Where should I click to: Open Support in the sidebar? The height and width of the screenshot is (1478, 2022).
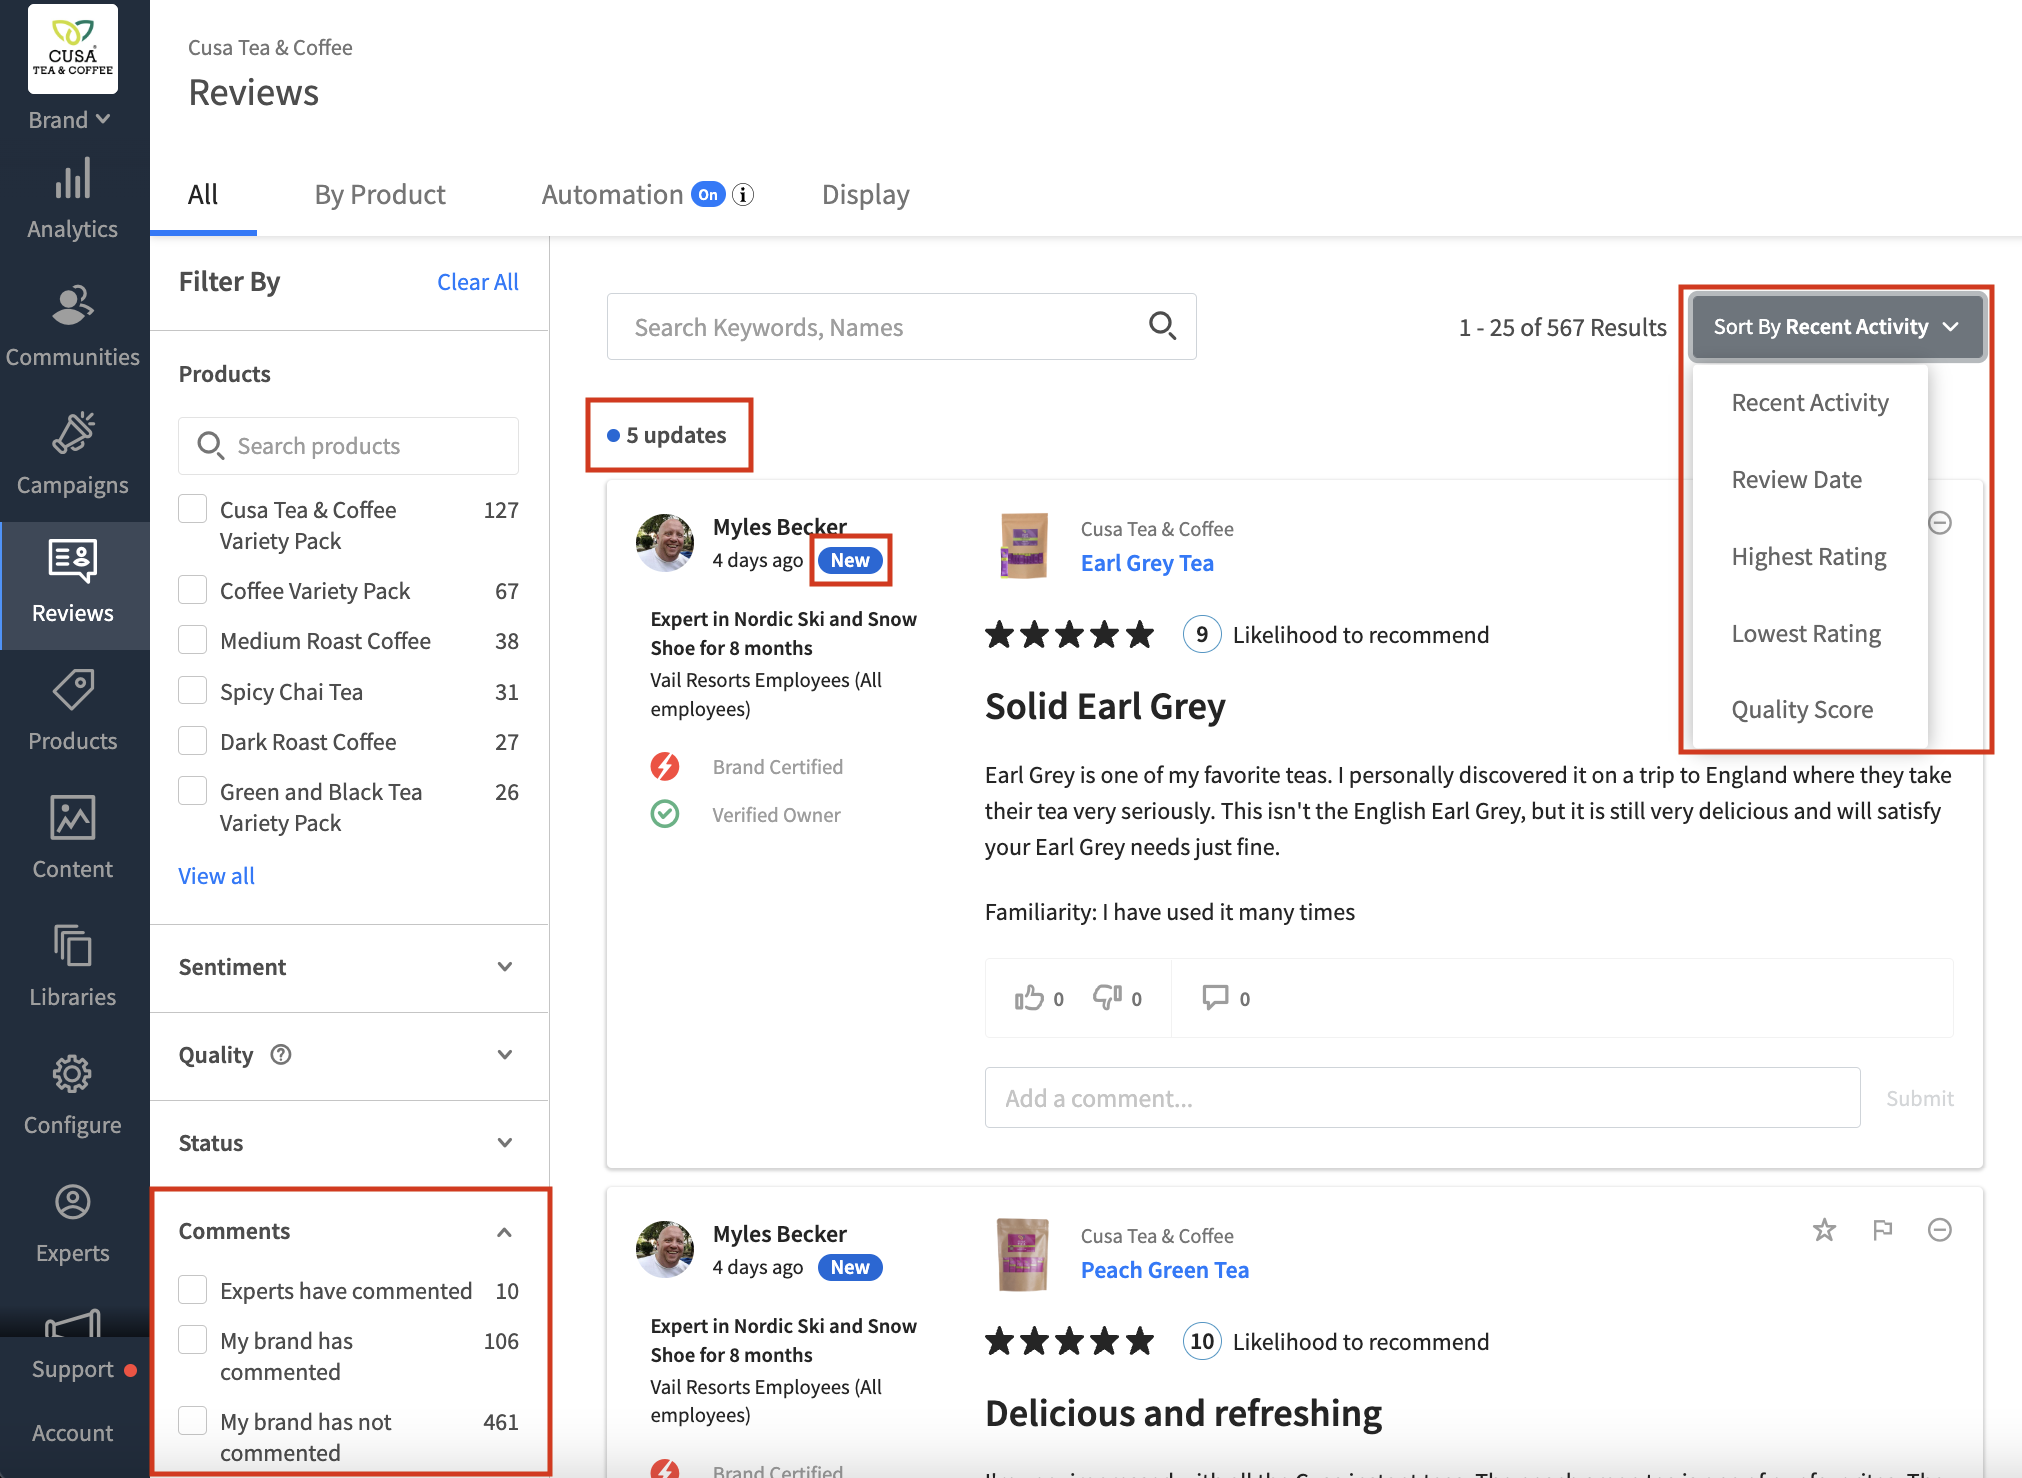(x=73, y=1369)
